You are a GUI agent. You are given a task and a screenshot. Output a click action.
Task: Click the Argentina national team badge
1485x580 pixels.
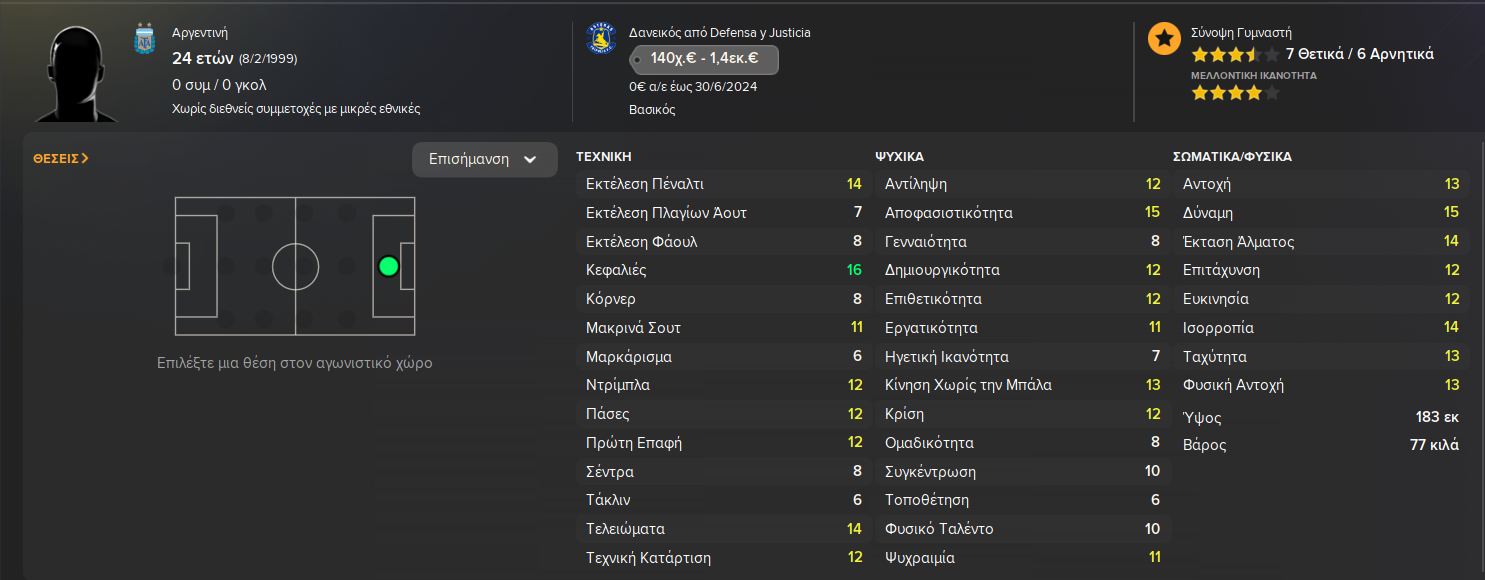coord(146,40)
